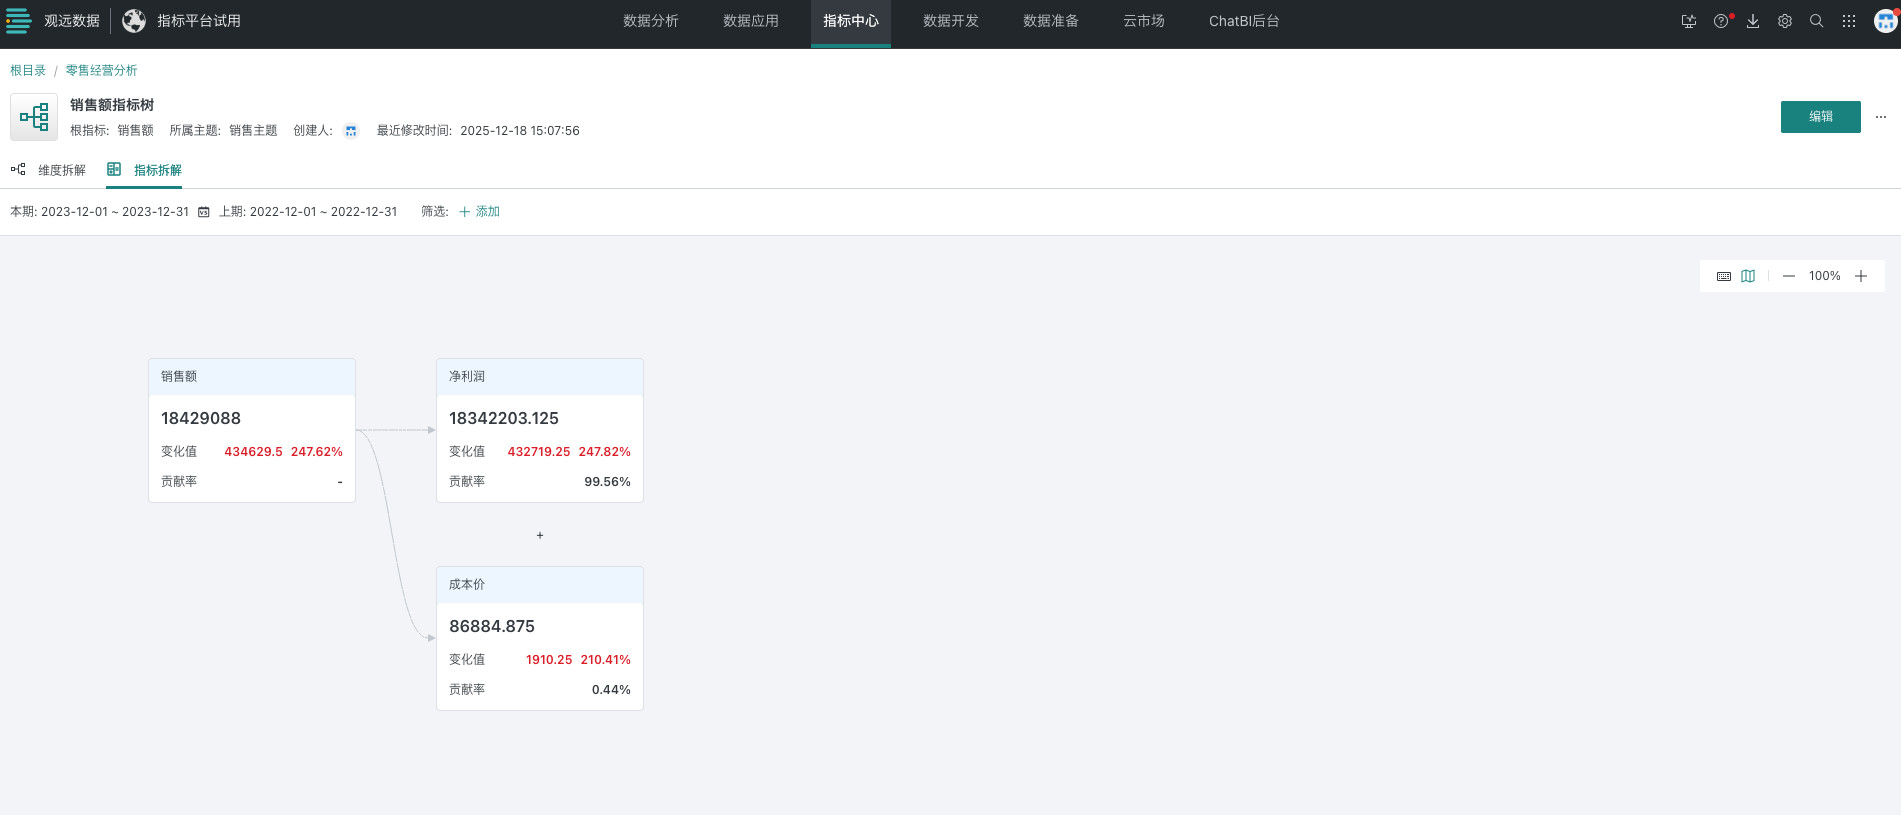Open the download center icon
The width and height of the screenshot is (1901, 815).
coord(1753,21)
